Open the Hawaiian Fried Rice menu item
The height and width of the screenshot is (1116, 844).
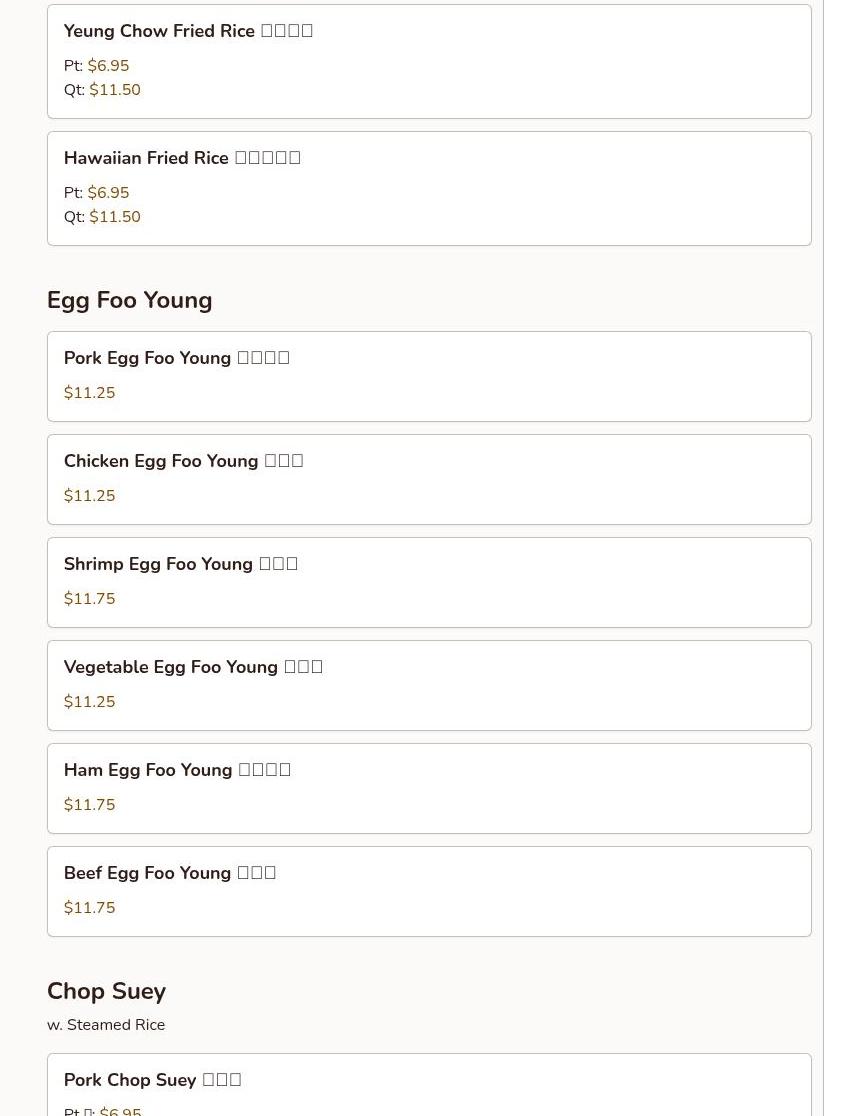[x=182, y=158]
